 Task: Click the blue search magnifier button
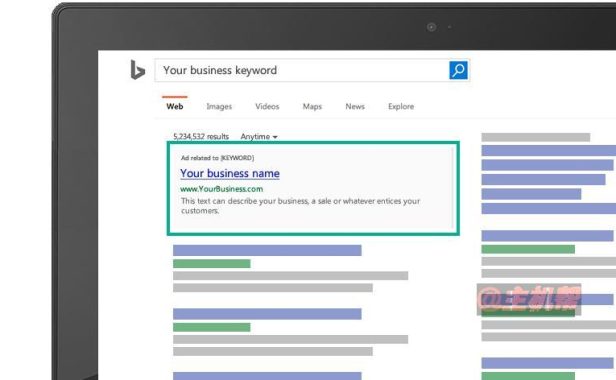(458, 70)
